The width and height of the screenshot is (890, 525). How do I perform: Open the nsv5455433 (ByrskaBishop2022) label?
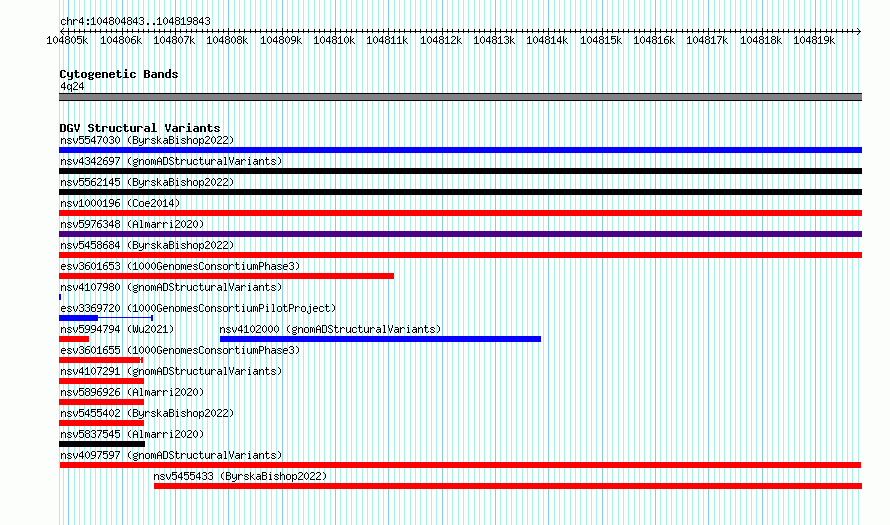240,476
